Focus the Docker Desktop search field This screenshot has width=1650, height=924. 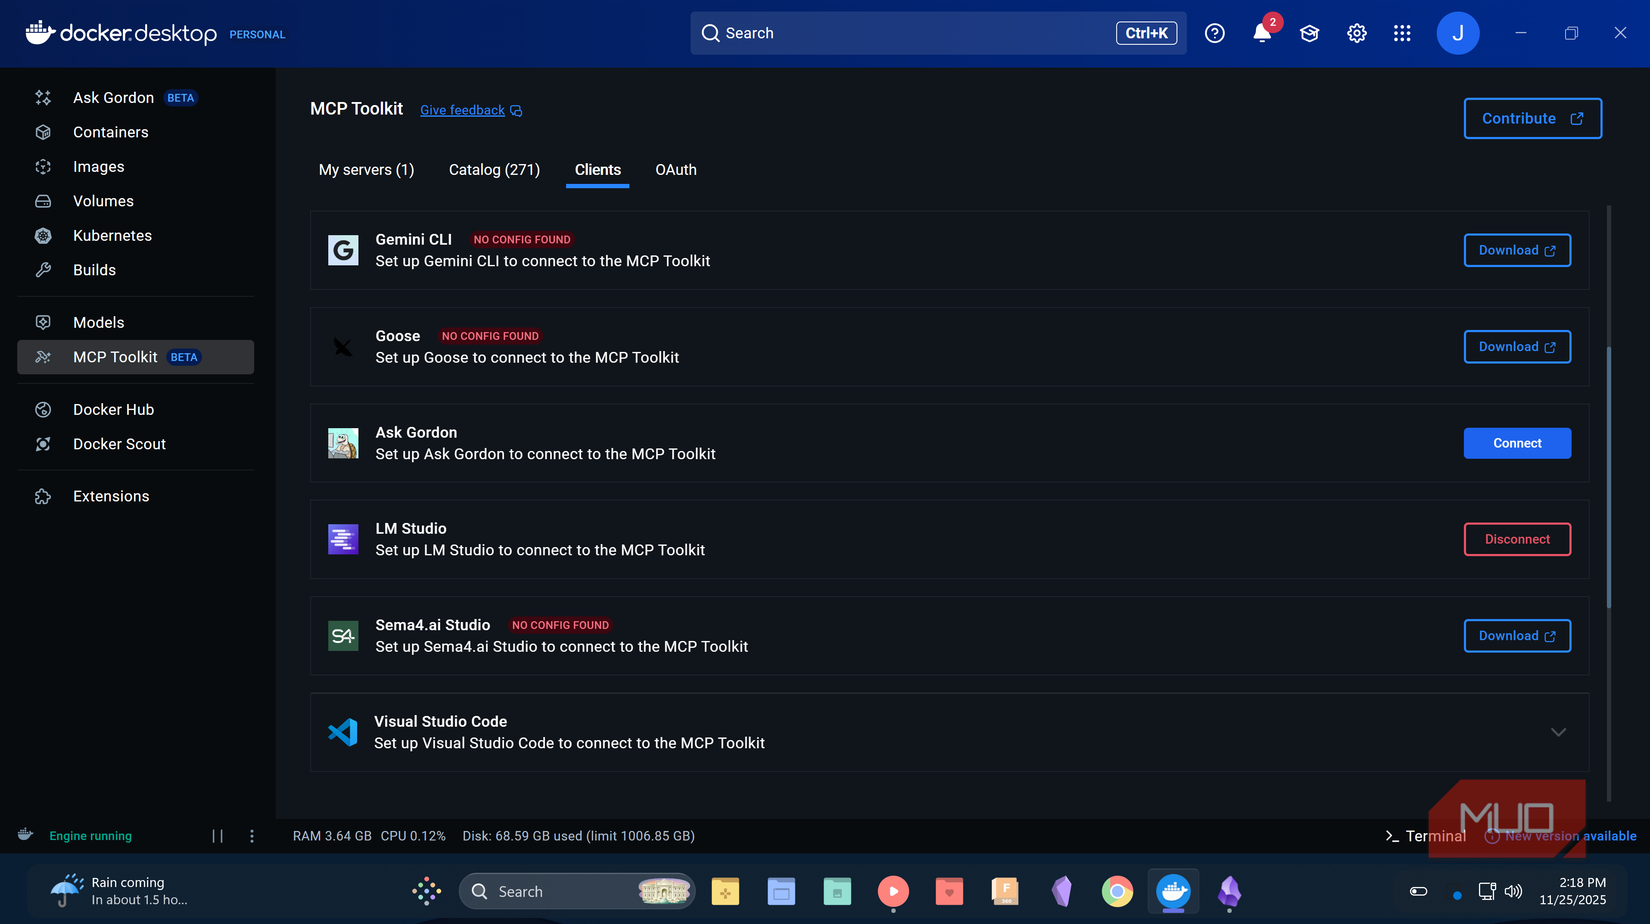(x=938, y=33)
